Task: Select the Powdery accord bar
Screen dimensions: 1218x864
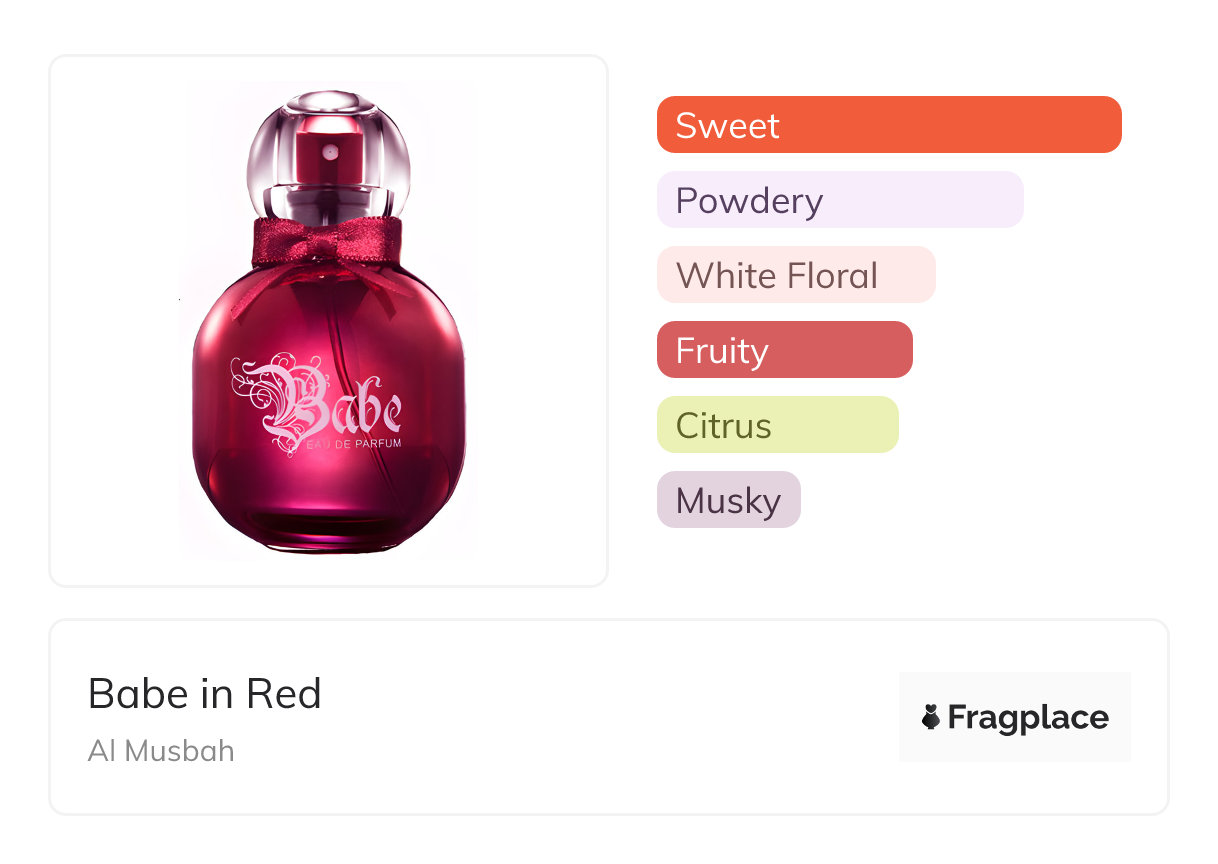Action: 840,200
